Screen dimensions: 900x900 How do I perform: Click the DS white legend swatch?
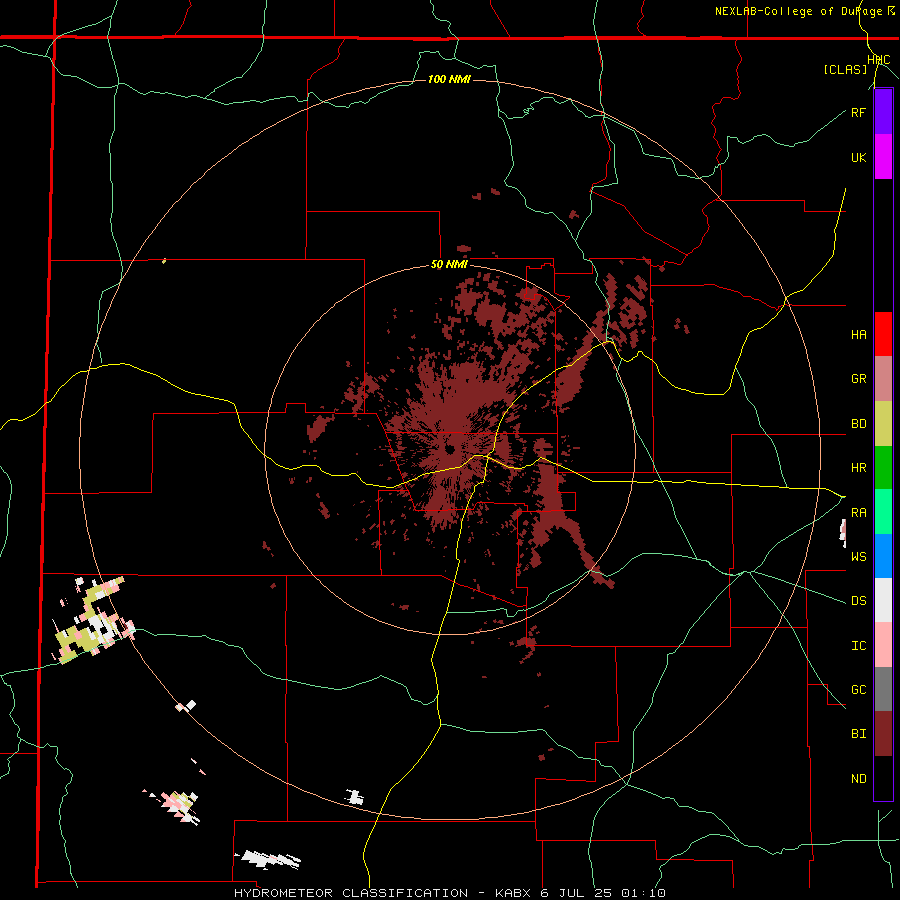[883, 600]
